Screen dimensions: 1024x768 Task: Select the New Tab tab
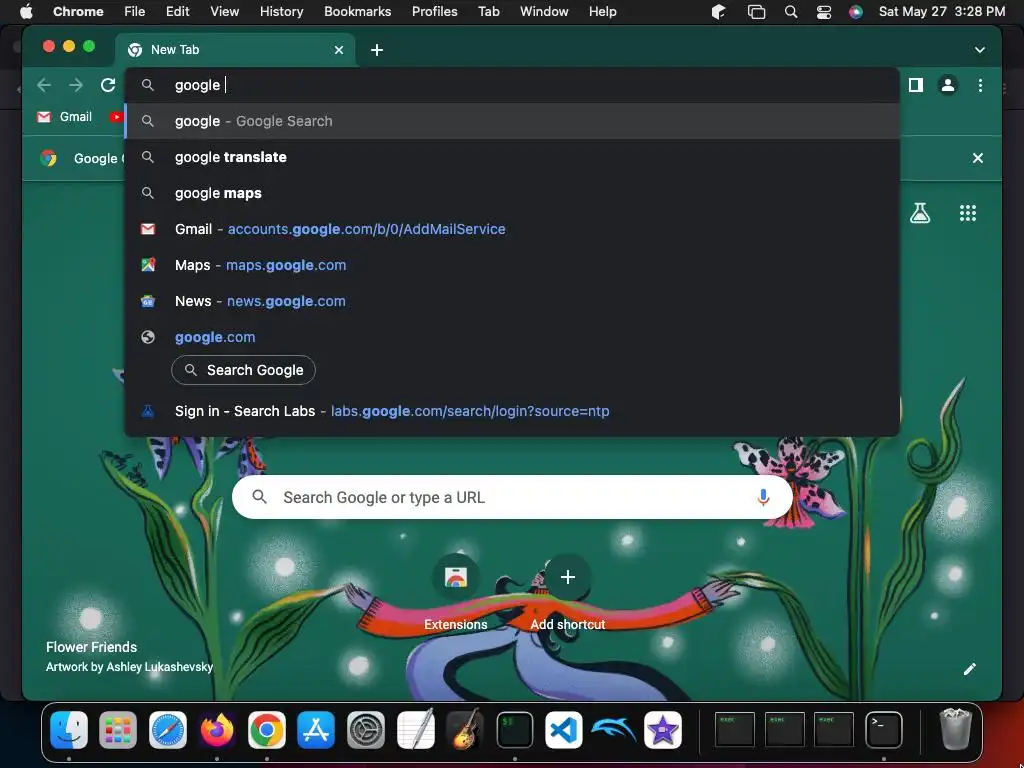(x=235, y=50)
